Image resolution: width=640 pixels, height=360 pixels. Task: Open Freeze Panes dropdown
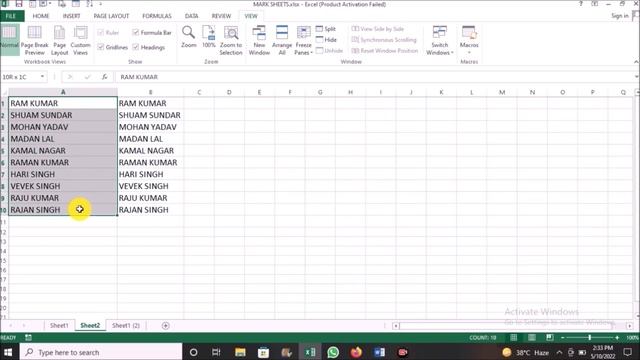(303, 40)
